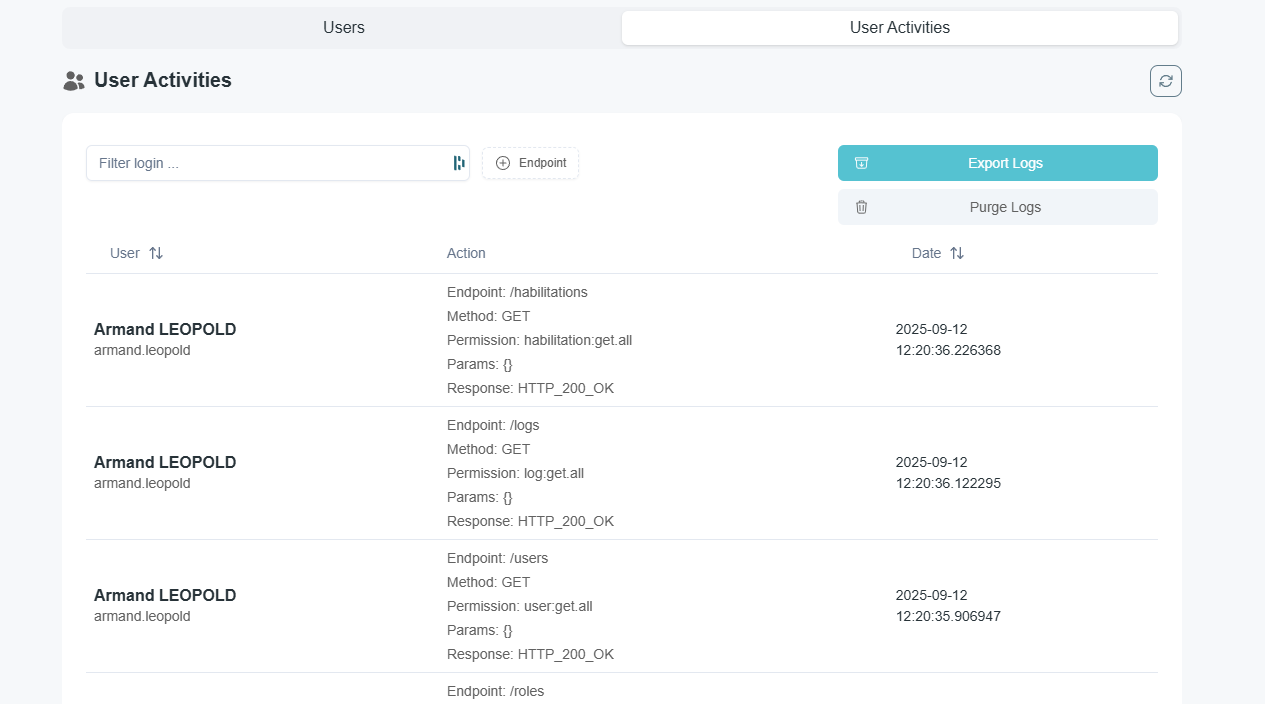Open the Endpoint filter option
Viewport: 1265px width, 704px height.
pyautogui.click(x=530, y=162)
